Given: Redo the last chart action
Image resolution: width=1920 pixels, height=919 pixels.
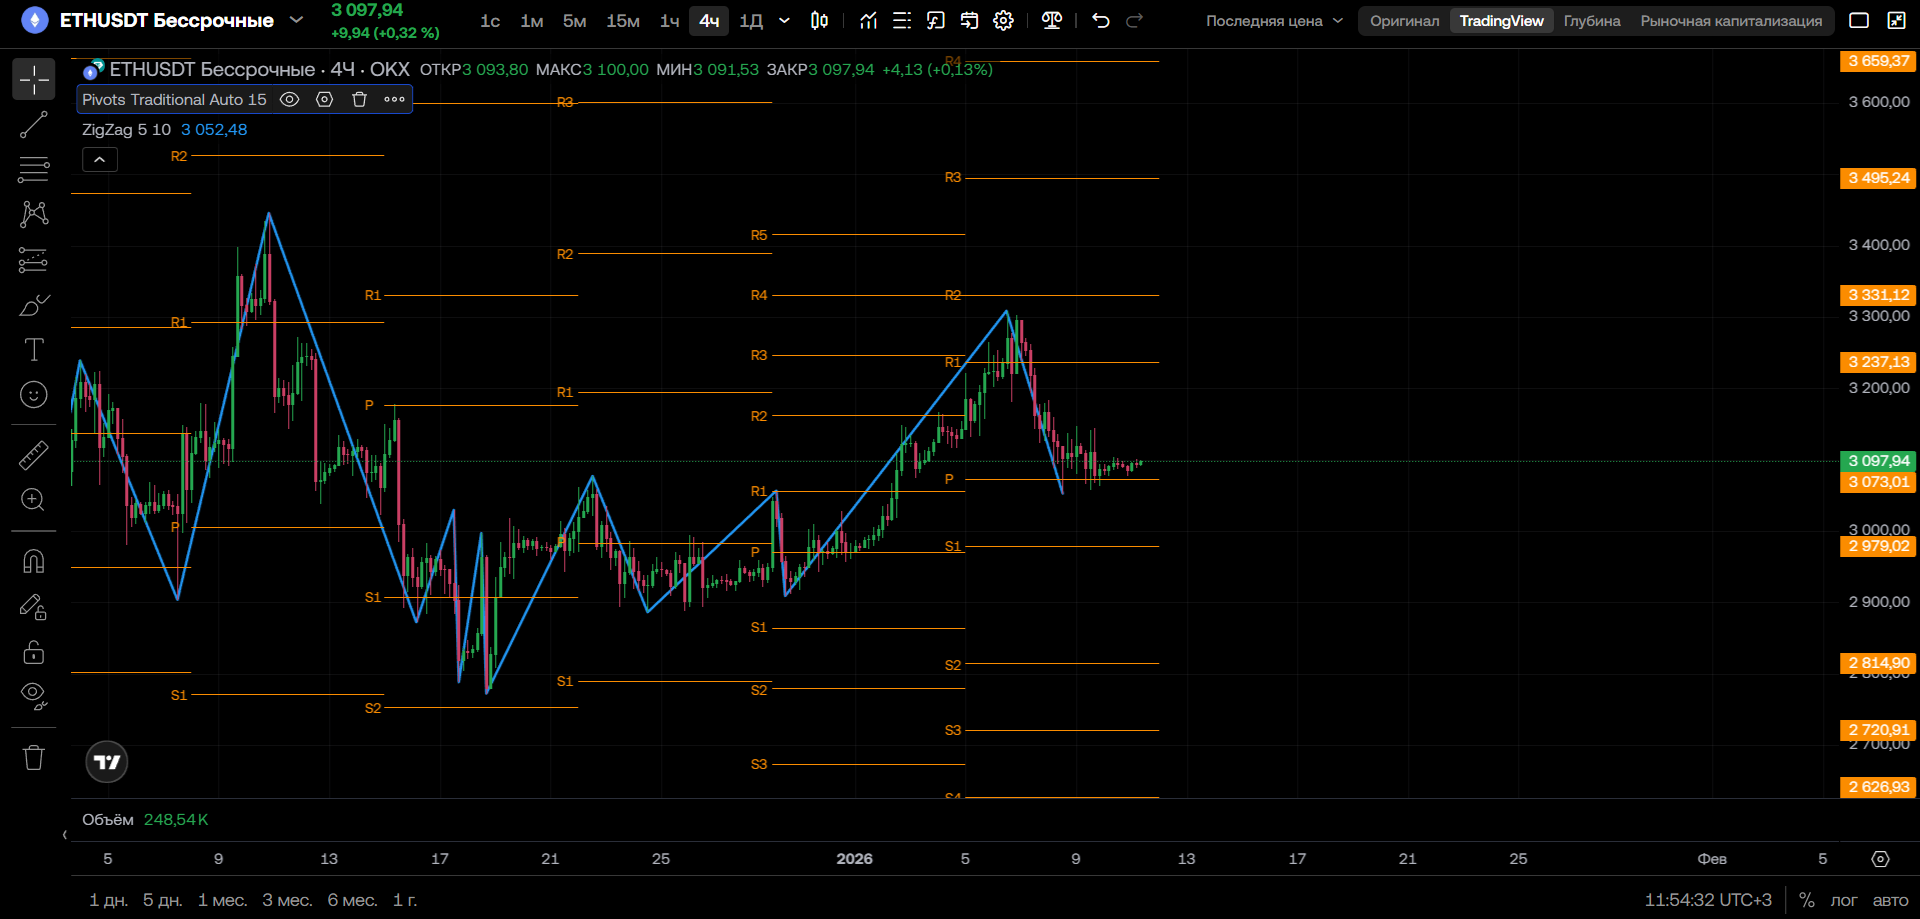Looking at the screenshot, I should click(1135, 21).
